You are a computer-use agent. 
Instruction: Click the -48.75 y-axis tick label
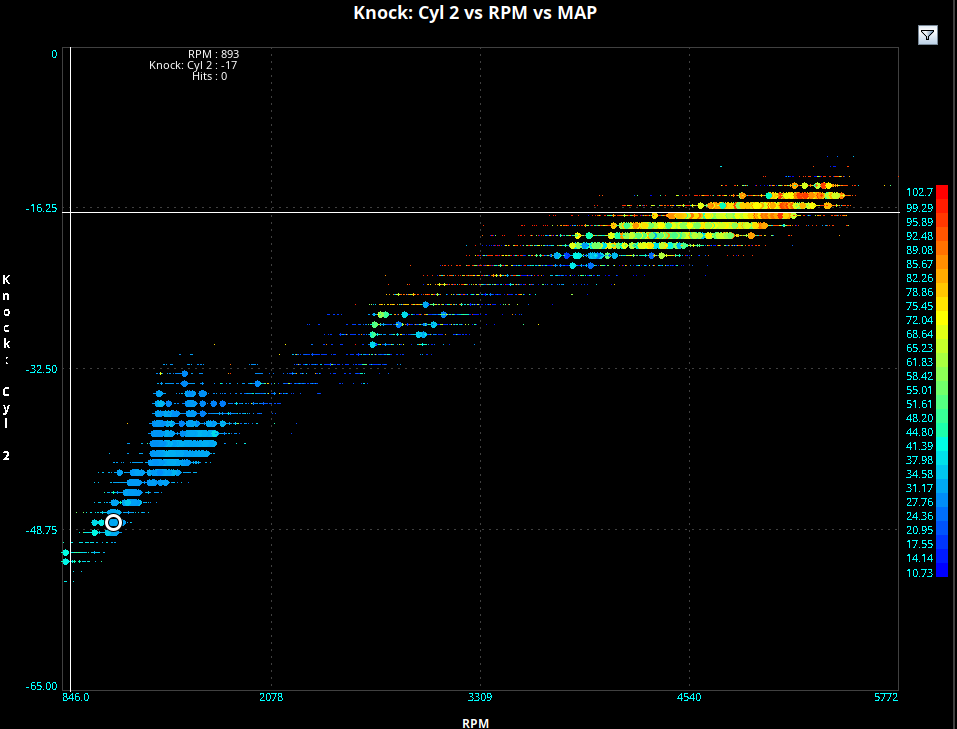point(43,530)
